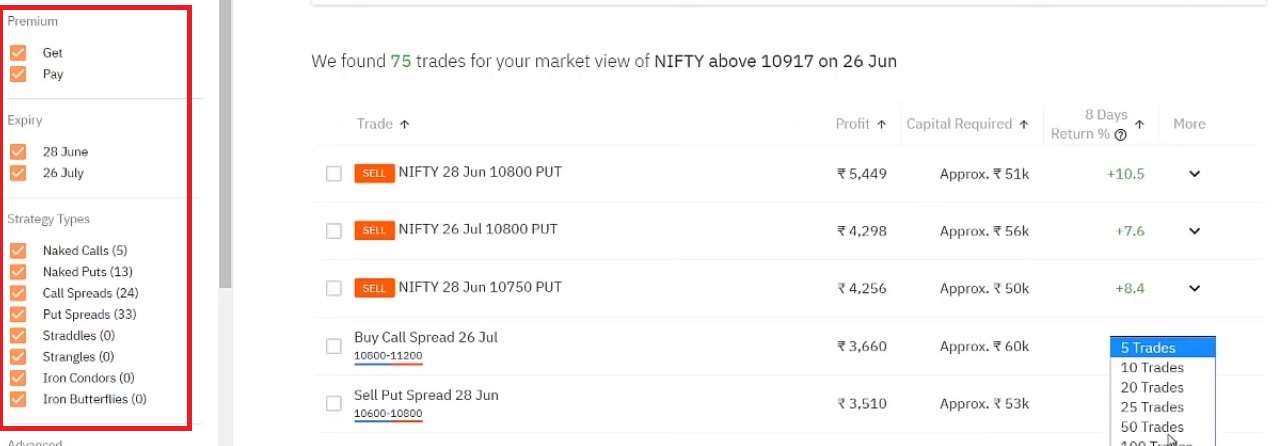
Task: Uncheck the Naked Puts (13) strategy
Action: tap(18, 272)
